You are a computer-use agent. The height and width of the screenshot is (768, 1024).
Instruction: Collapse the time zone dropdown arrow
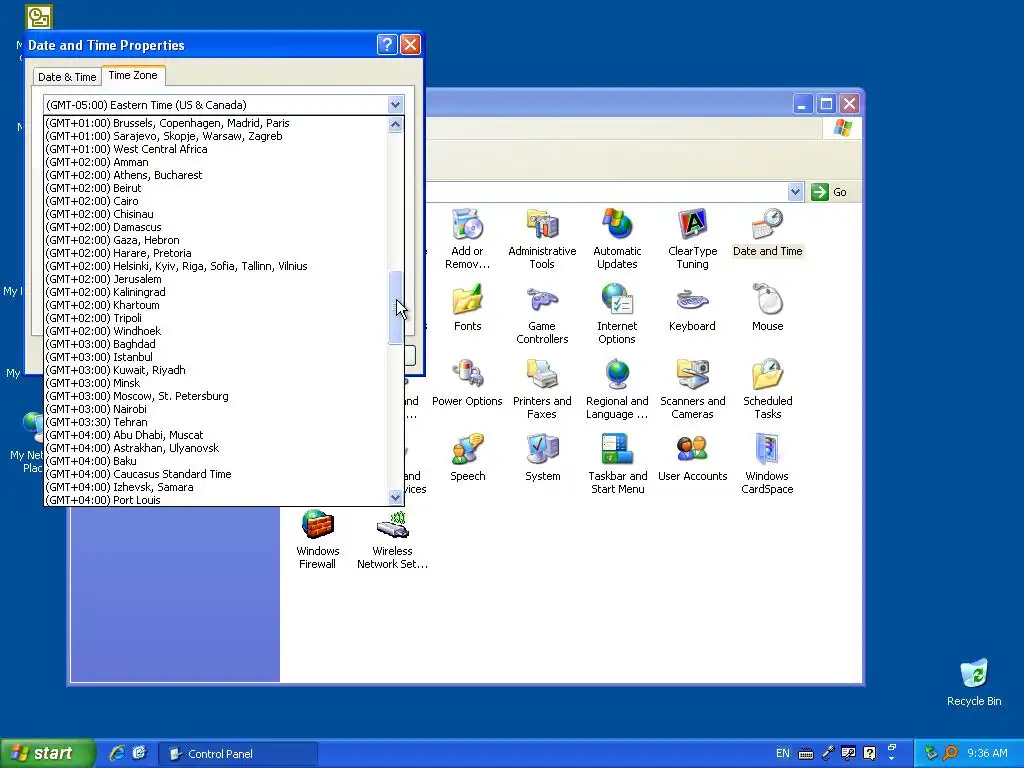coord(395,104)
